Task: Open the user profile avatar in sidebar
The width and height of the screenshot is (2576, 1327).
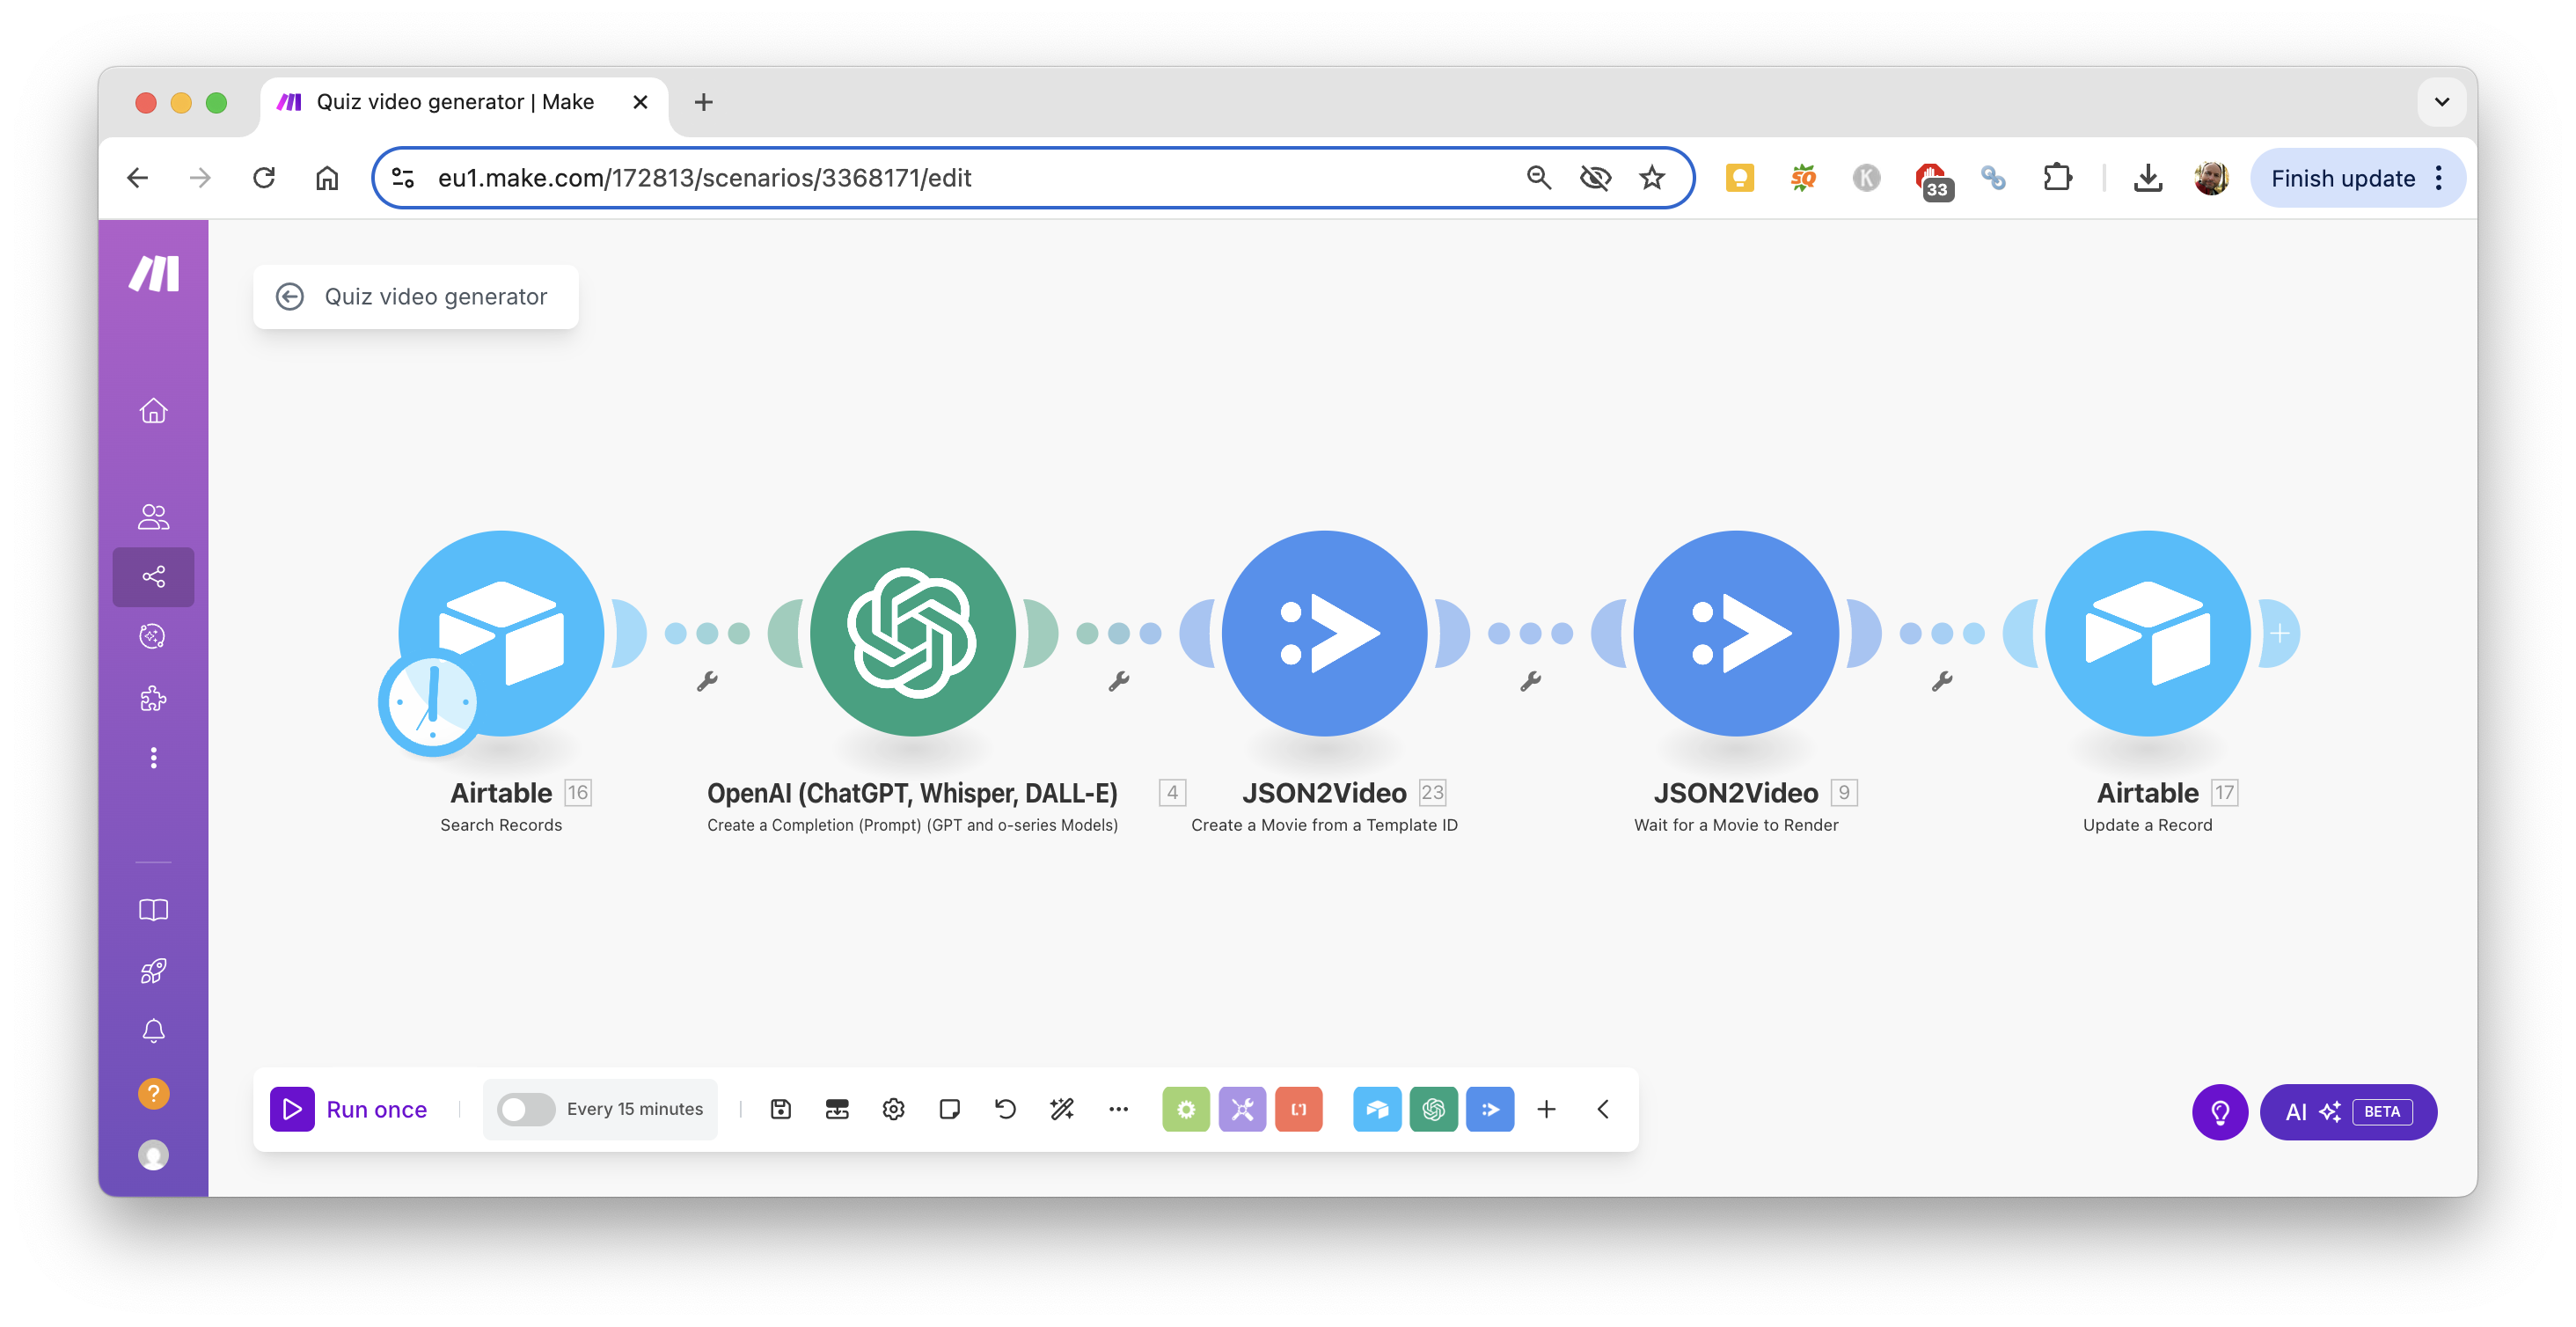Action: click(153, 1154)
